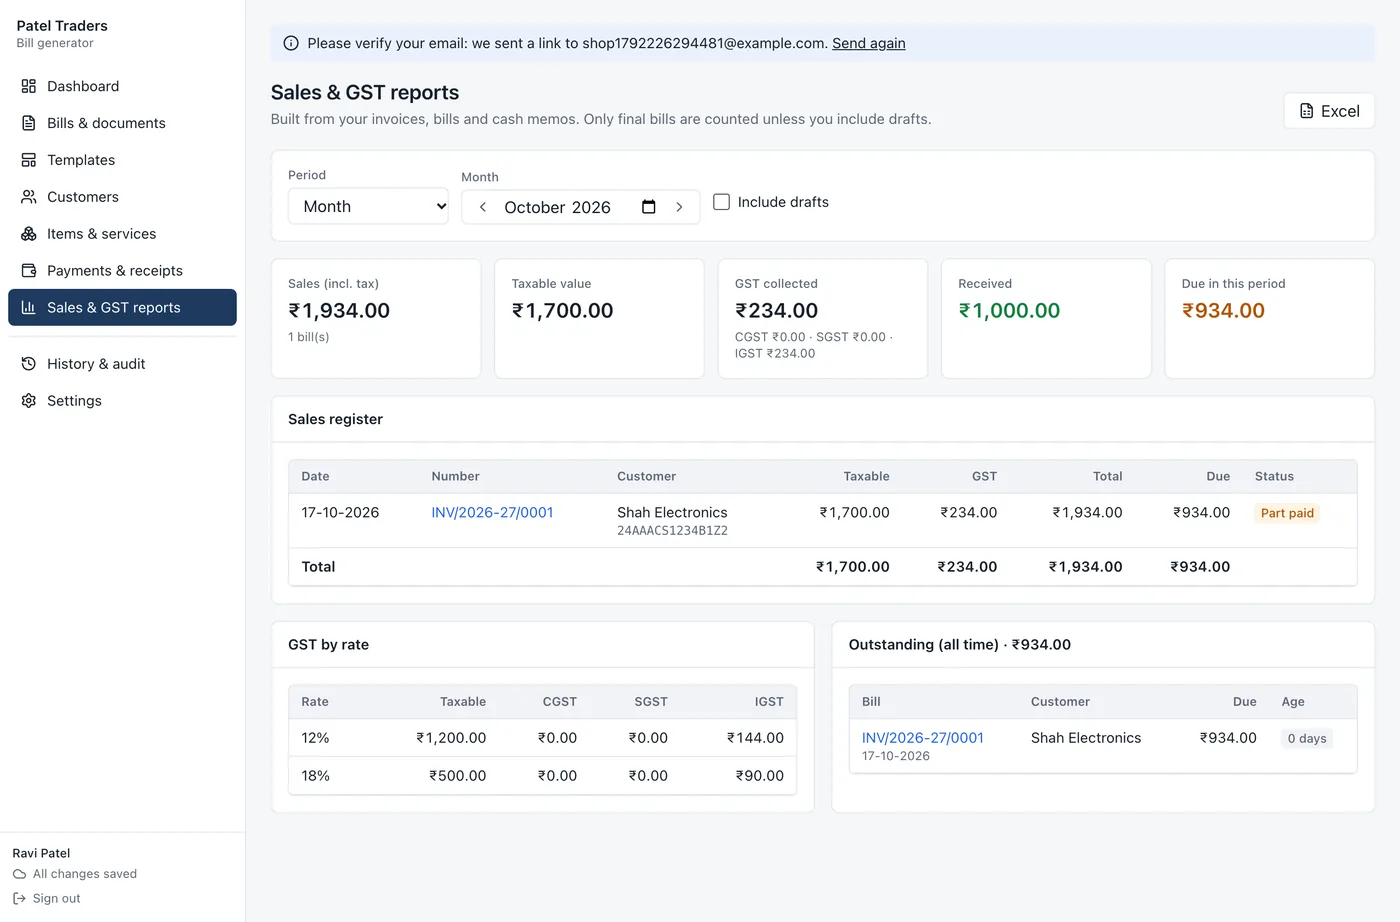This screenshot has width=1400, height=922.
Task: Open the Period dropdown showing Month
Action: click(x=368, y=206)
